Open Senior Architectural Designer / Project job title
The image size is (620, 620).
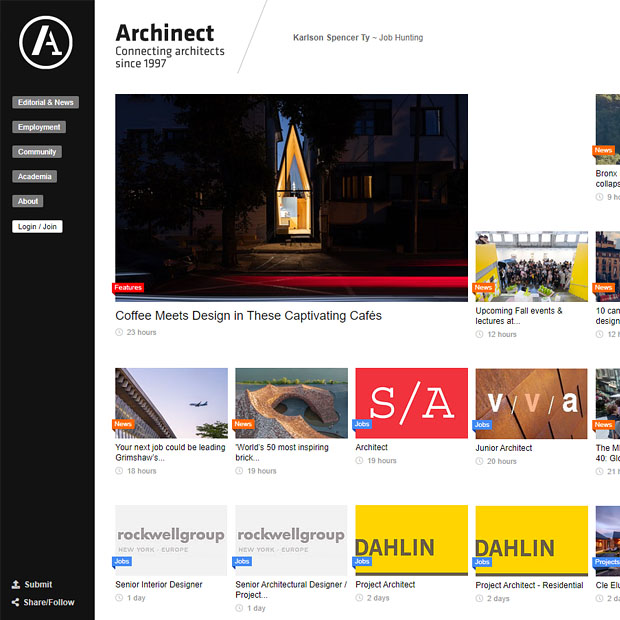pyautogui.click(x=291, y=590)
